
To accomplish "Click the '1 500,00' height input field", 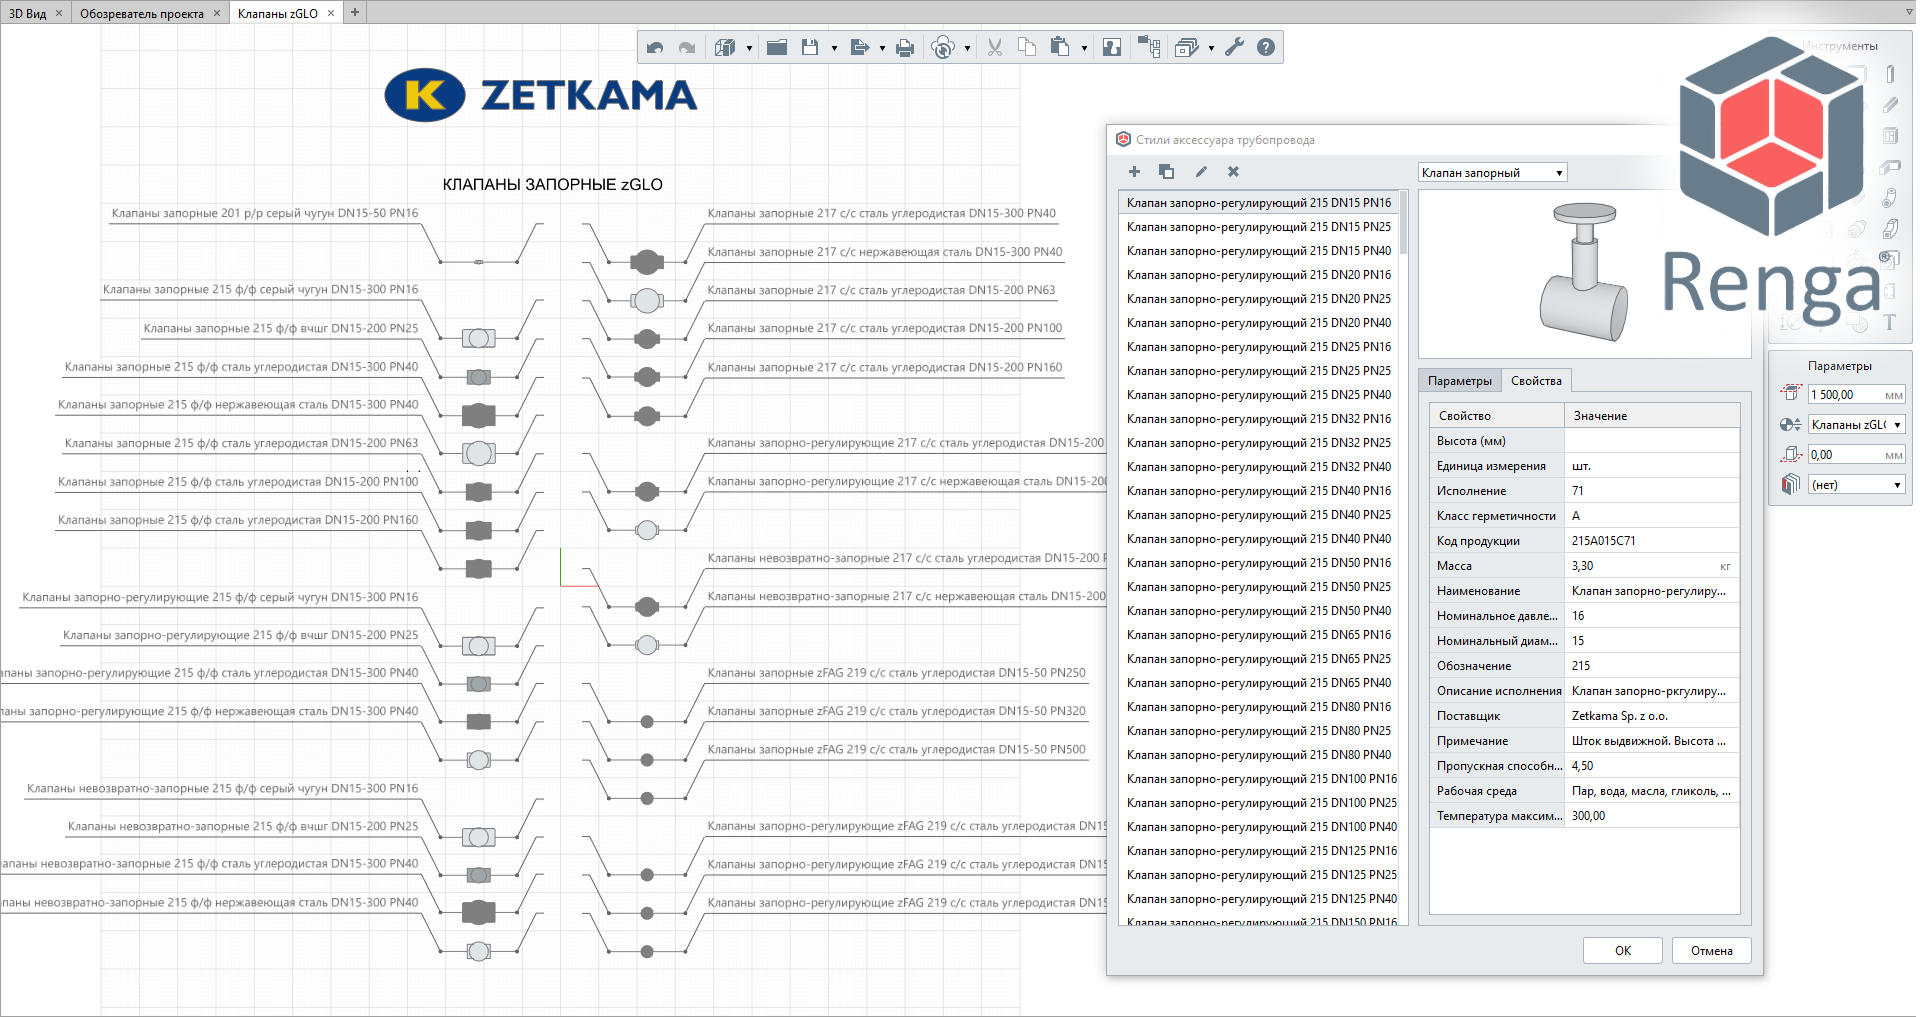I will point(1857,395).
